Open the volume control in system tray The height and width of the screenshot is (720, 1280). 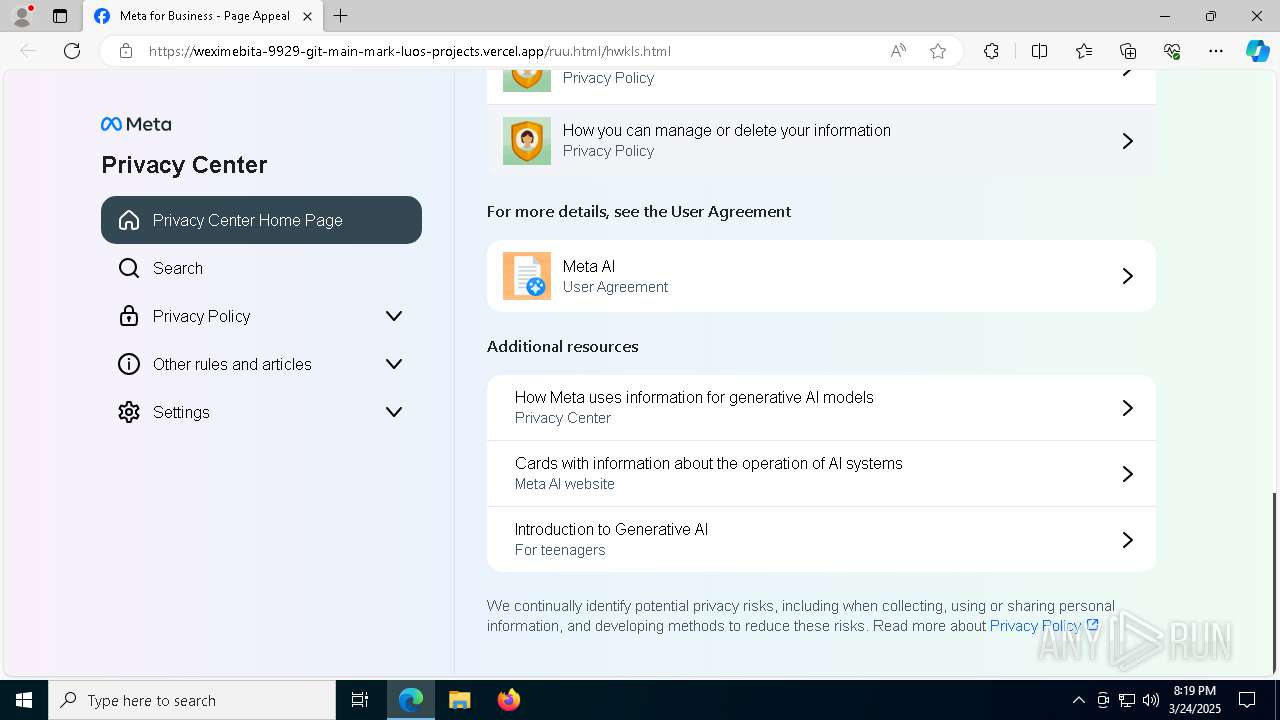pyautogui.click(x=1151, y=700)
